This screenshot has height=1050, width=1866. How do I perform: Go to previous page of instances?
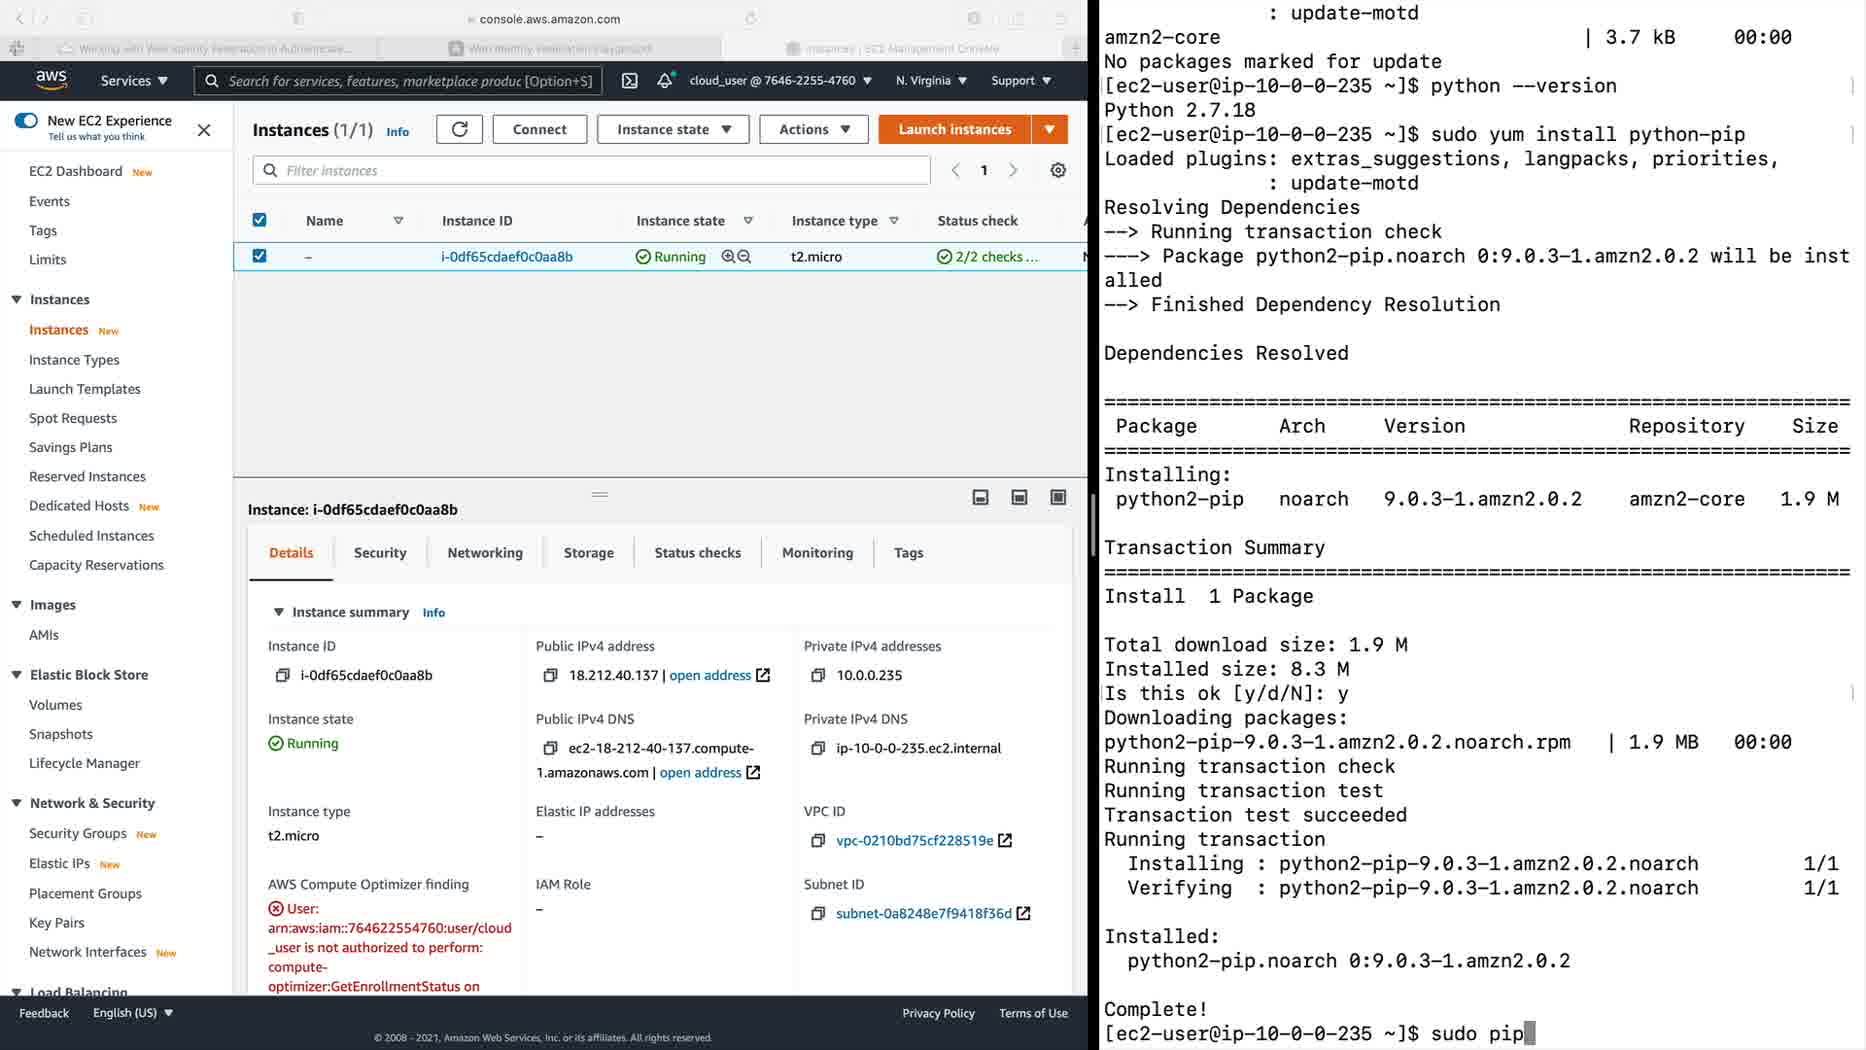click(x=956, y=171)
